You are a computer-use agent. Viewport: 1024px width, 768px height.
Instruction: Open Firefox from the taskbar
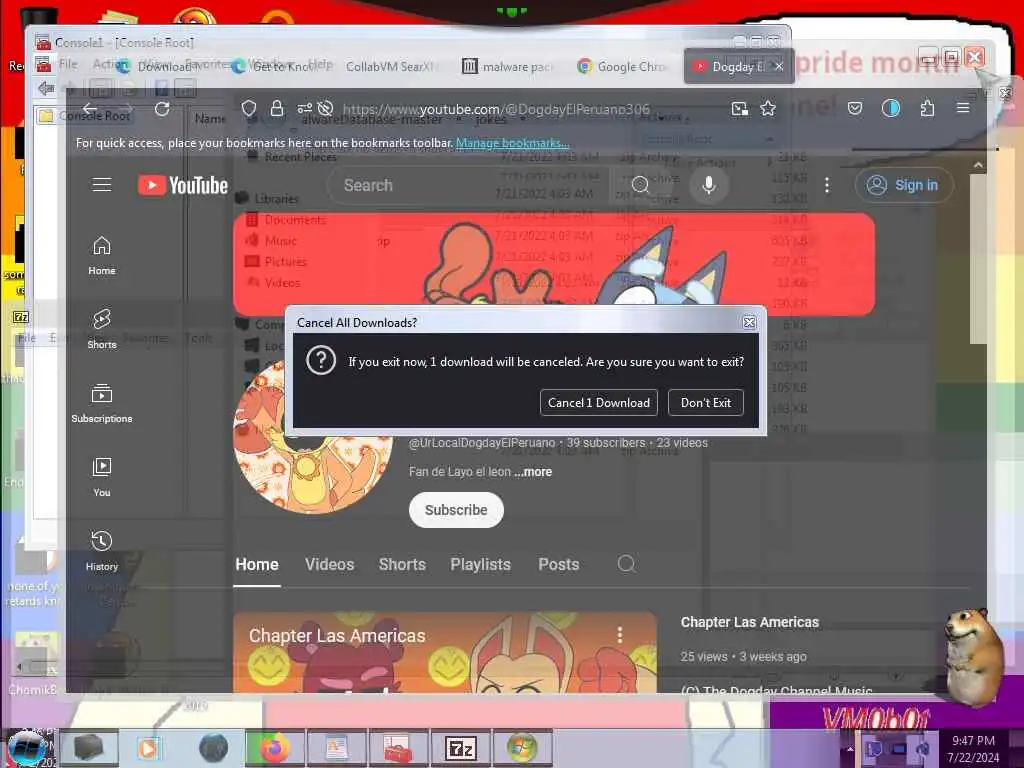tap(275, 748)
